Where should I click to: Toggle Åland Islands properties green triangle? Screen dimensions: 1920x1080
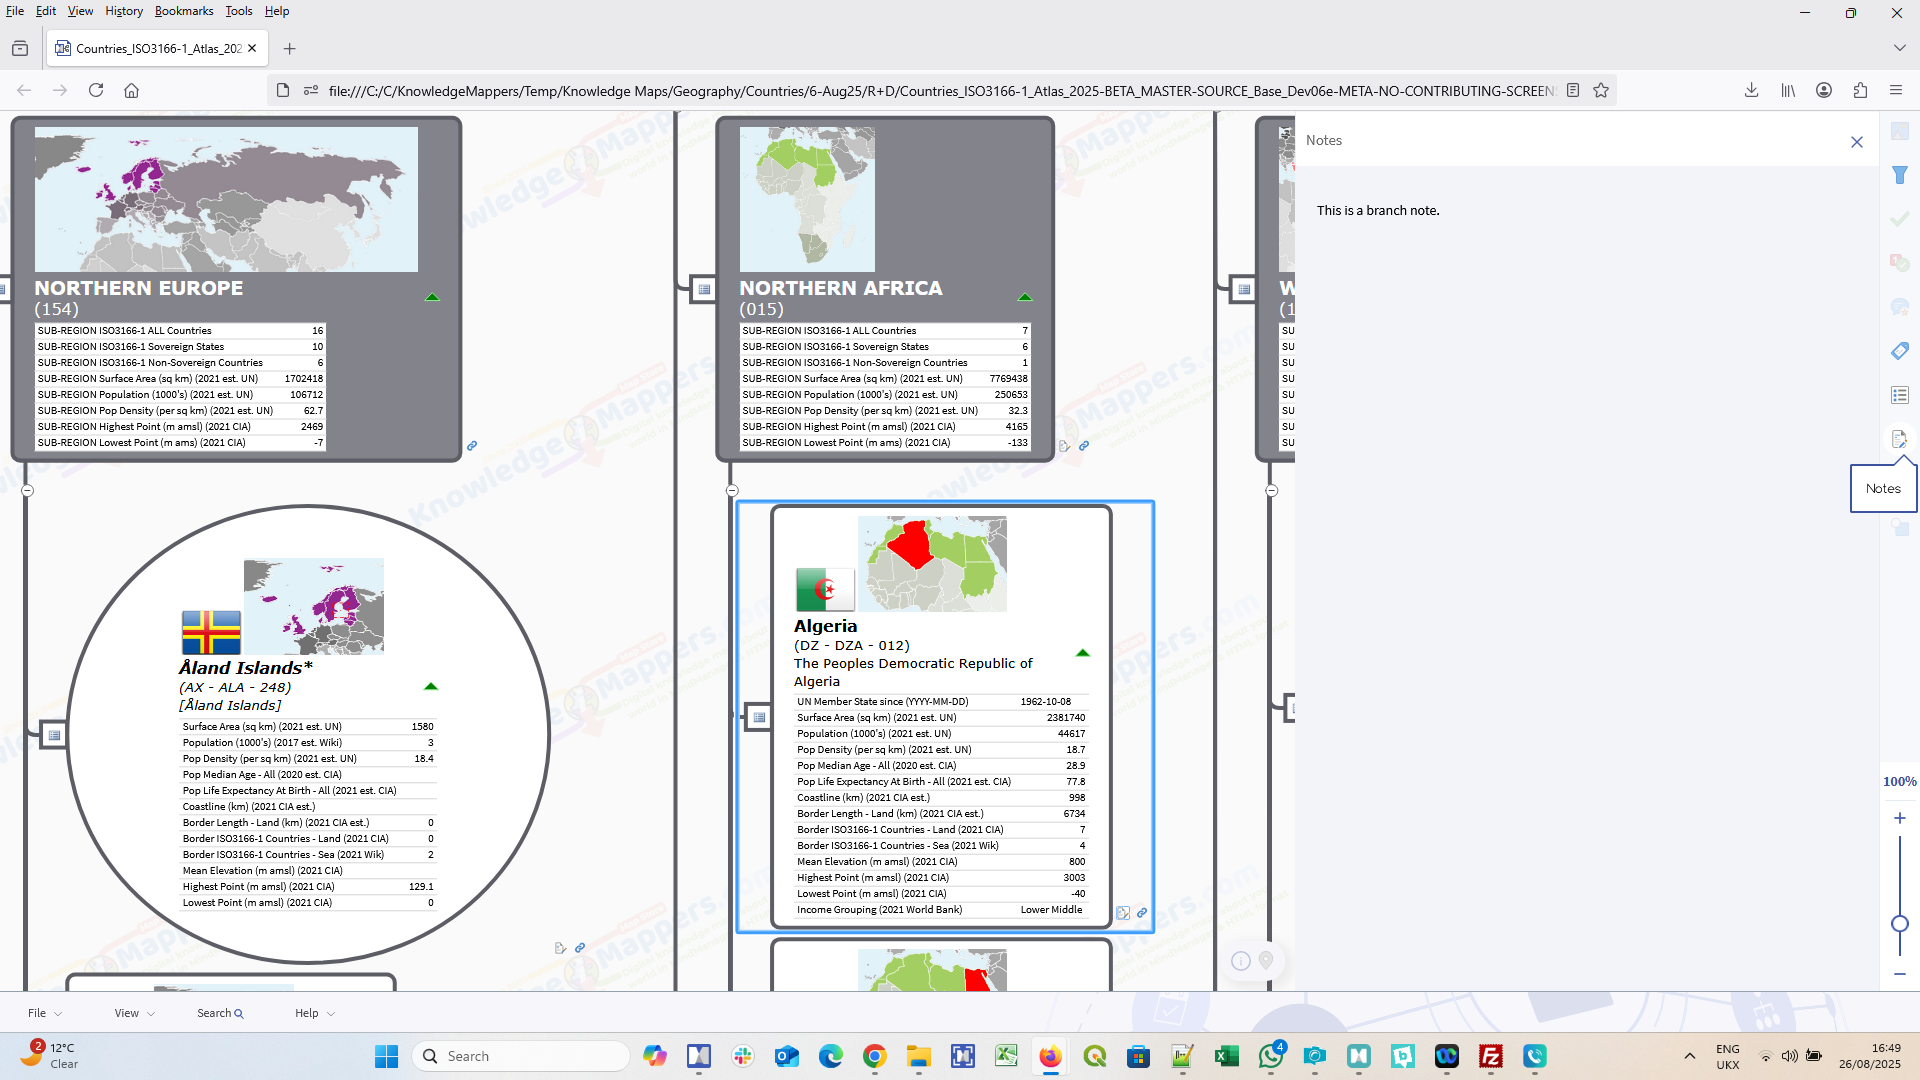[x=431, y=687]
